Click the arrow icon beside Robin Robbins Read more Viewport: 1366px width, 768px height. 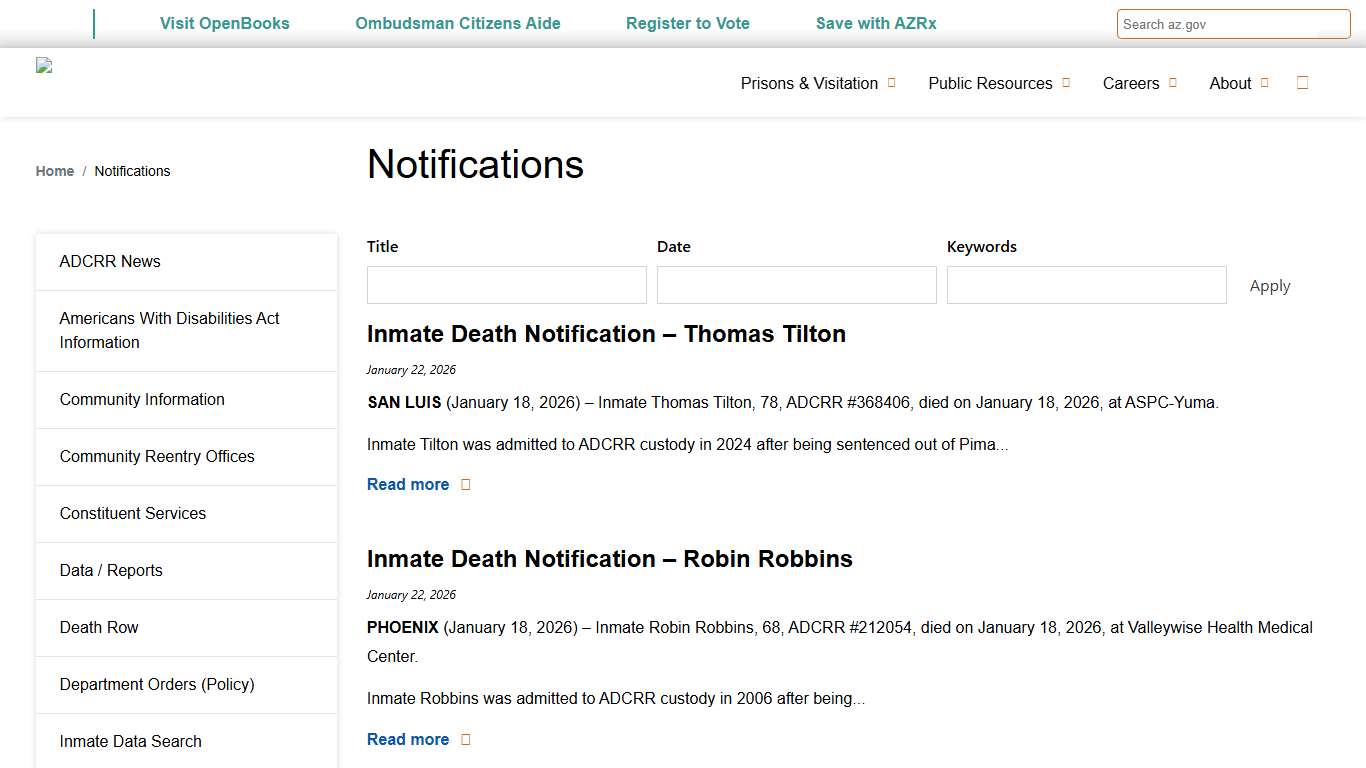[465, 739]
